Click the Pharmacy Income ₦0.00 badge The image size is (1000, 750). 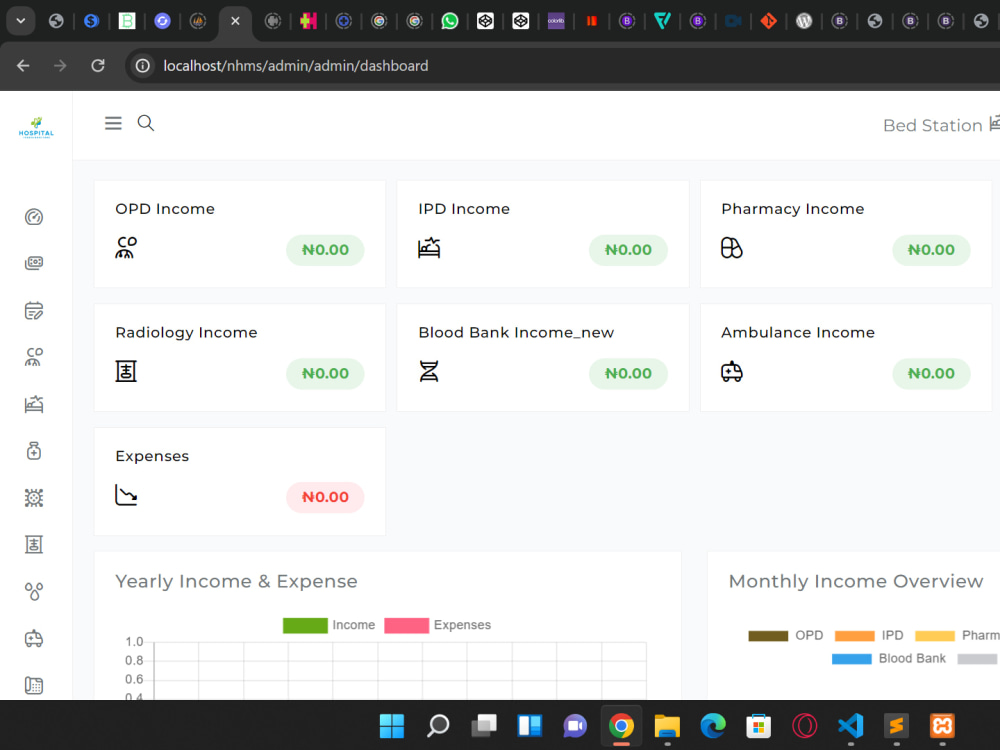click(x=931, y=250)
